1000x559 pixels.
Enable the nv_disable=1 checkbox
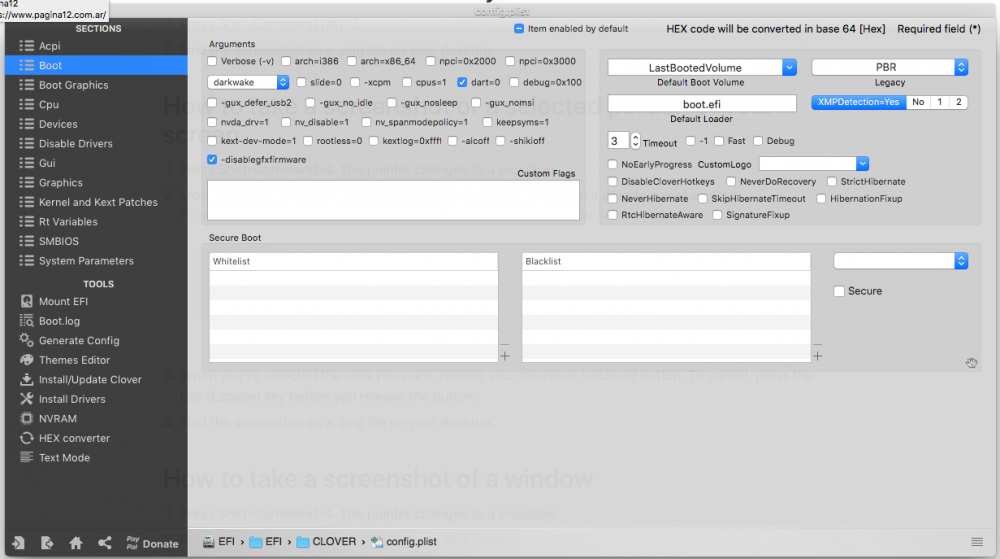point(286,122)
